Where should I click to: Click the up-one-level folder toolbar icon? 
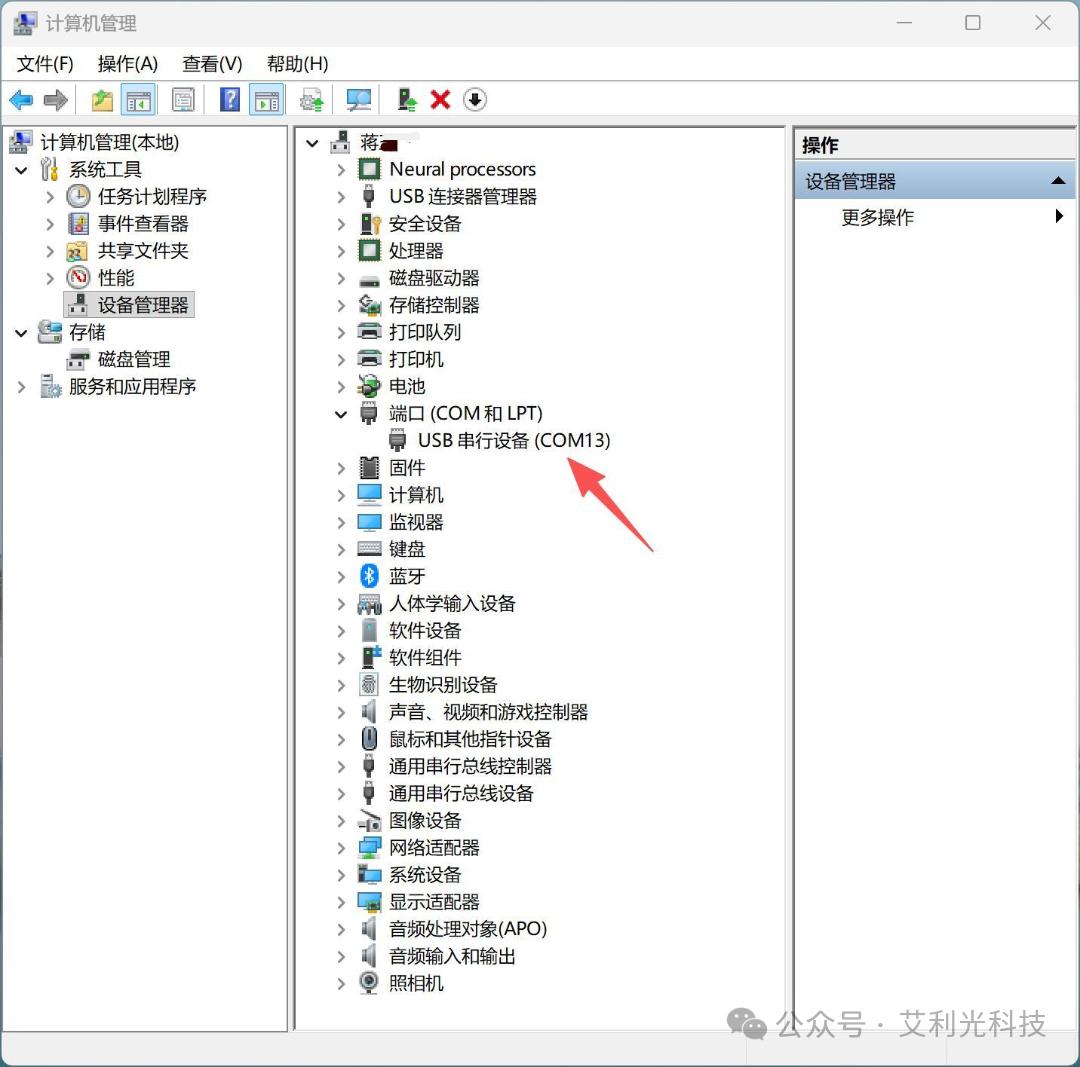click(x=103, y=101)
